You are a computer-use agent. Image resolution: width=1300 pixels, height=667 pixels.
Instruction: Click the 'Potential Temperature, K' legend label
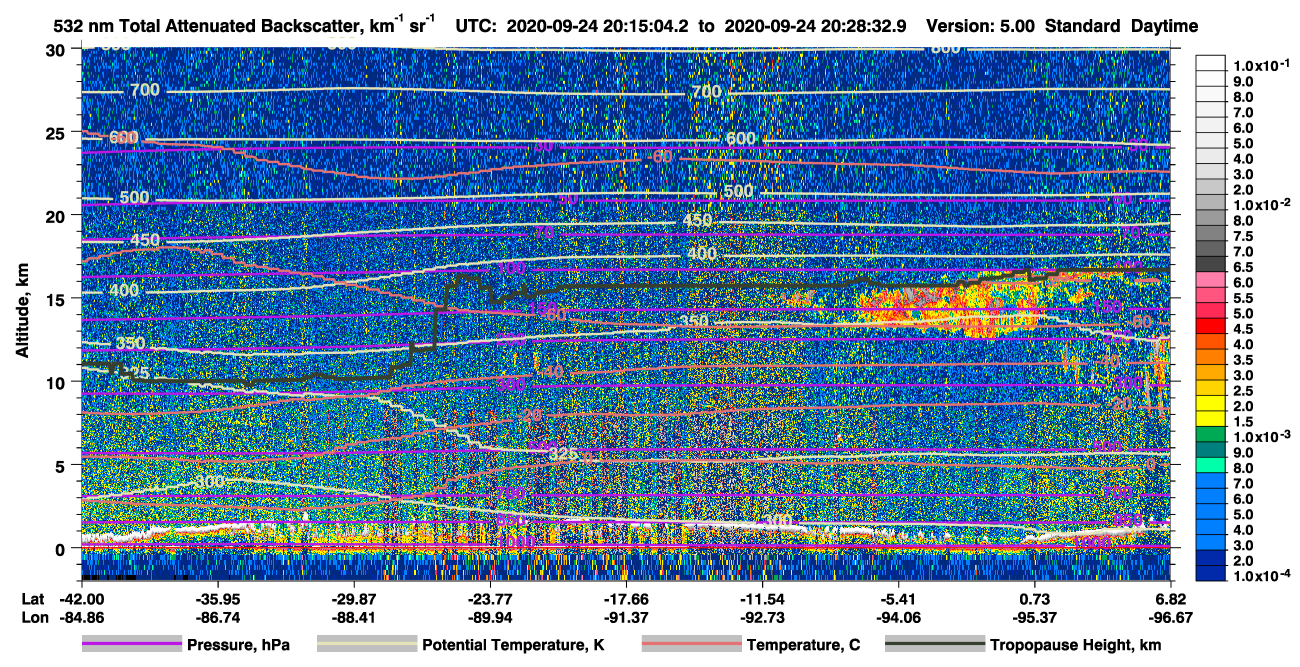coord(513,646)
